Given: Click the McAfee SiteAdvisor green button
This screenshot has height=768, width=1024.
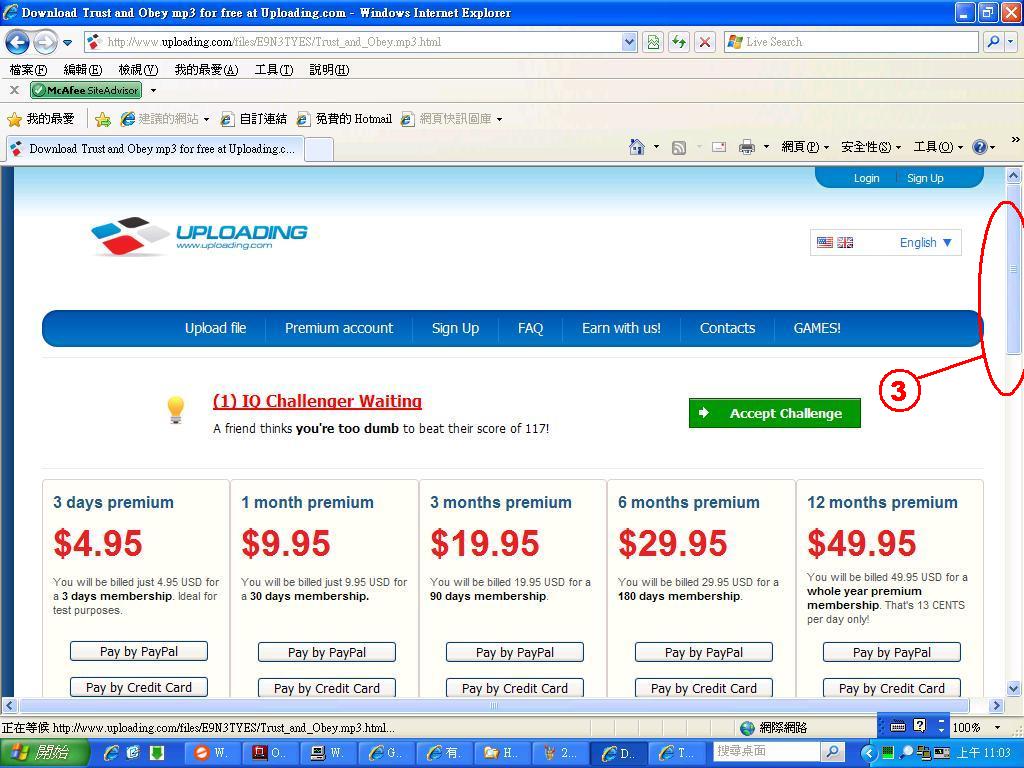Looking at the screenshot, I should (86, 90).
